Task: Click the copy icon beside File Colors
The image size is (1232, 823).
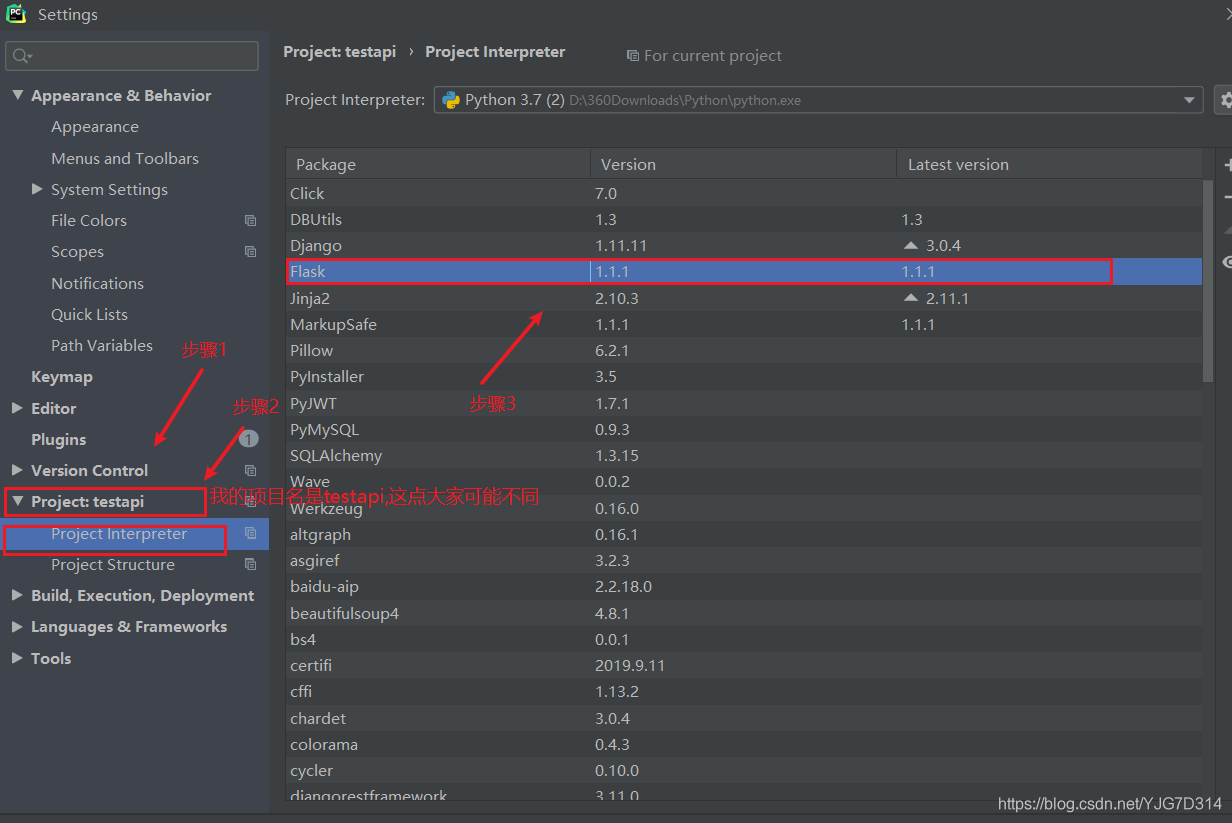Action: click(250, 221)
